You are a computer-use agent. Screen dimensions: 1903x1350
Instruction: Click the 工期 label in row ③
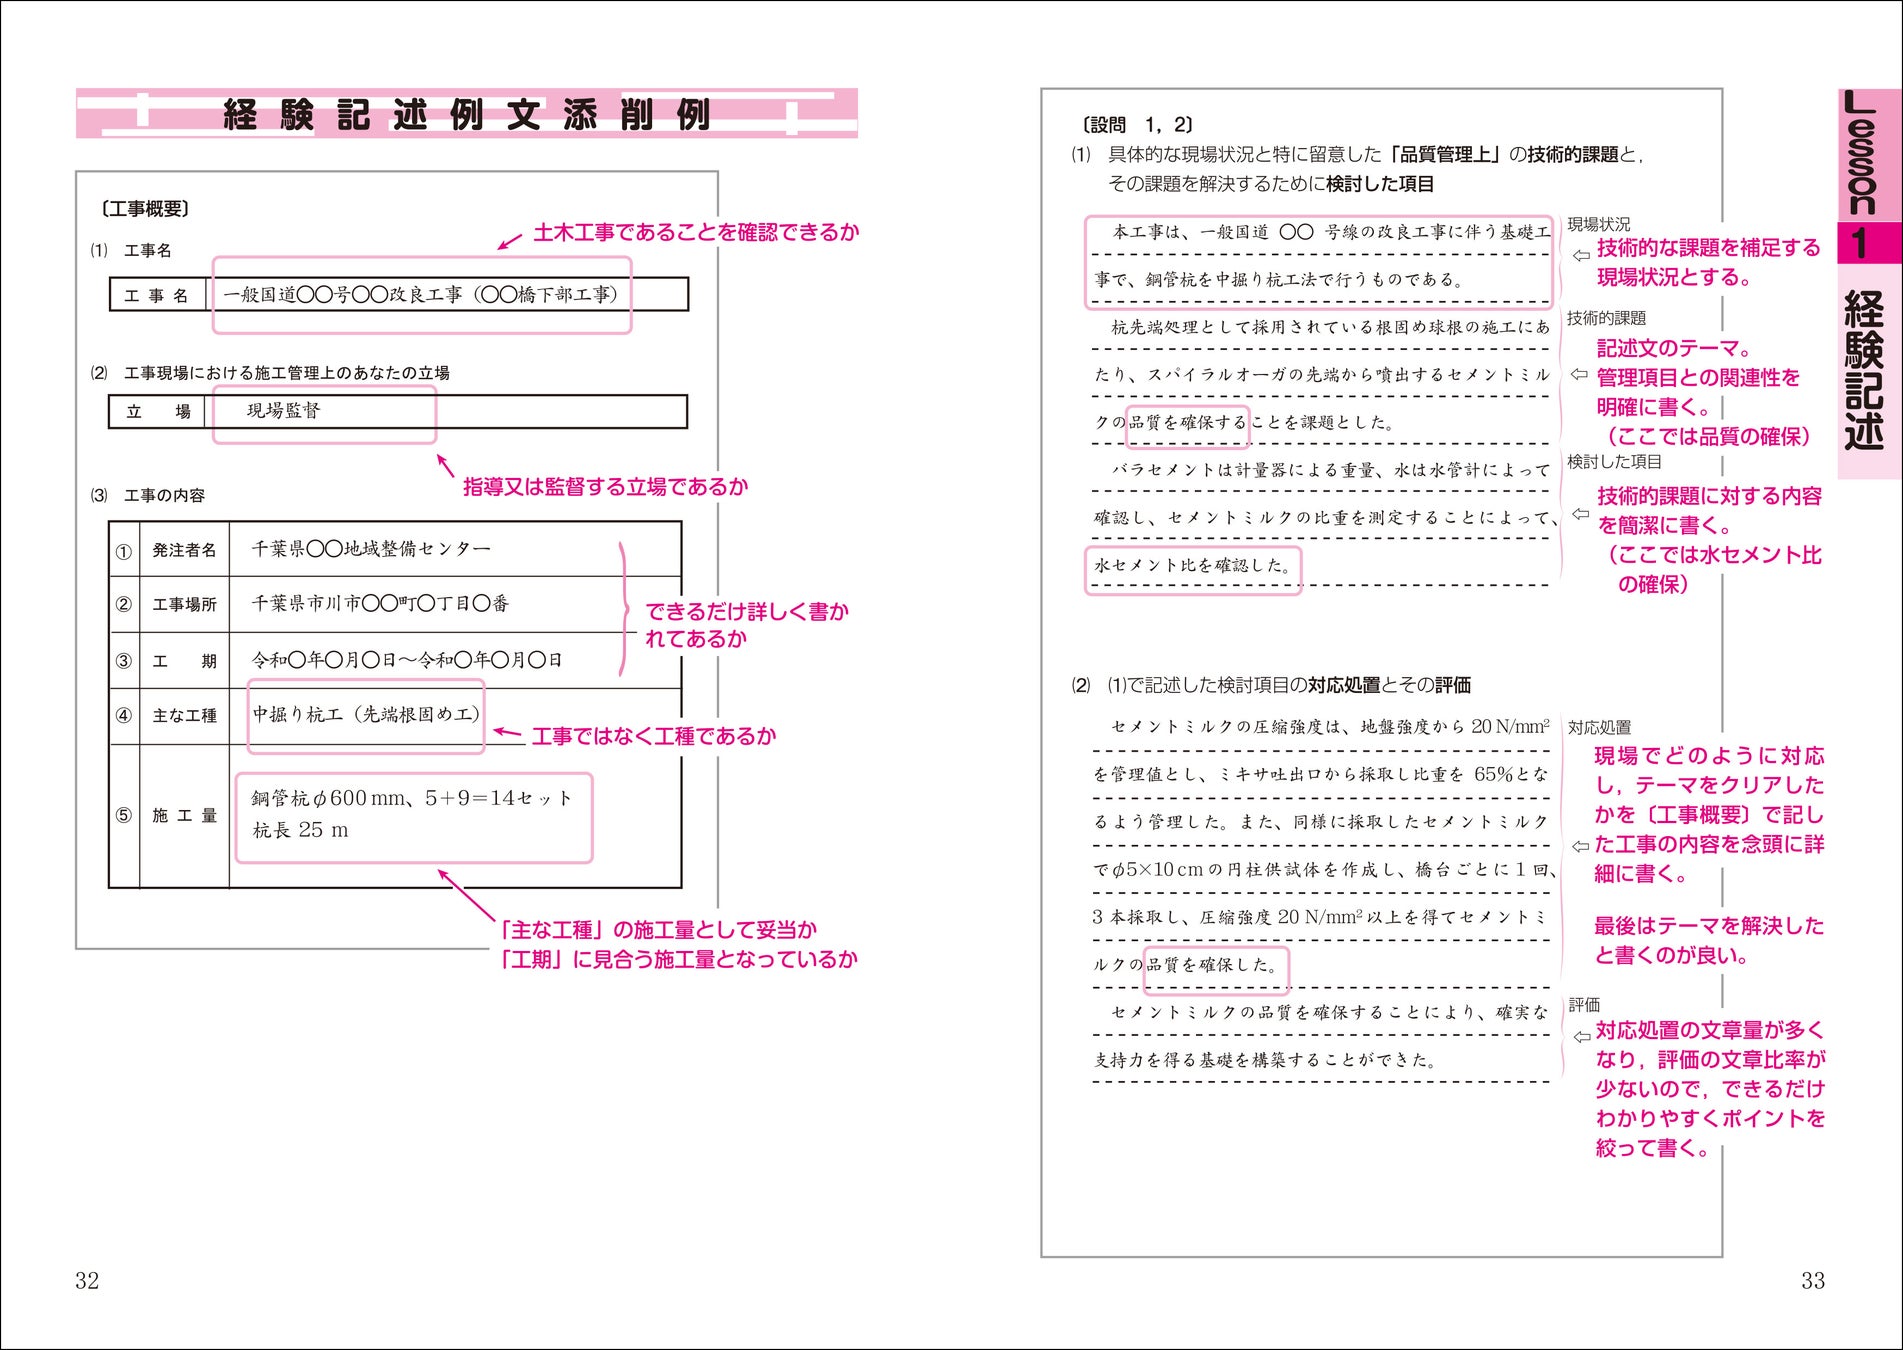click(x=184, y=661)
